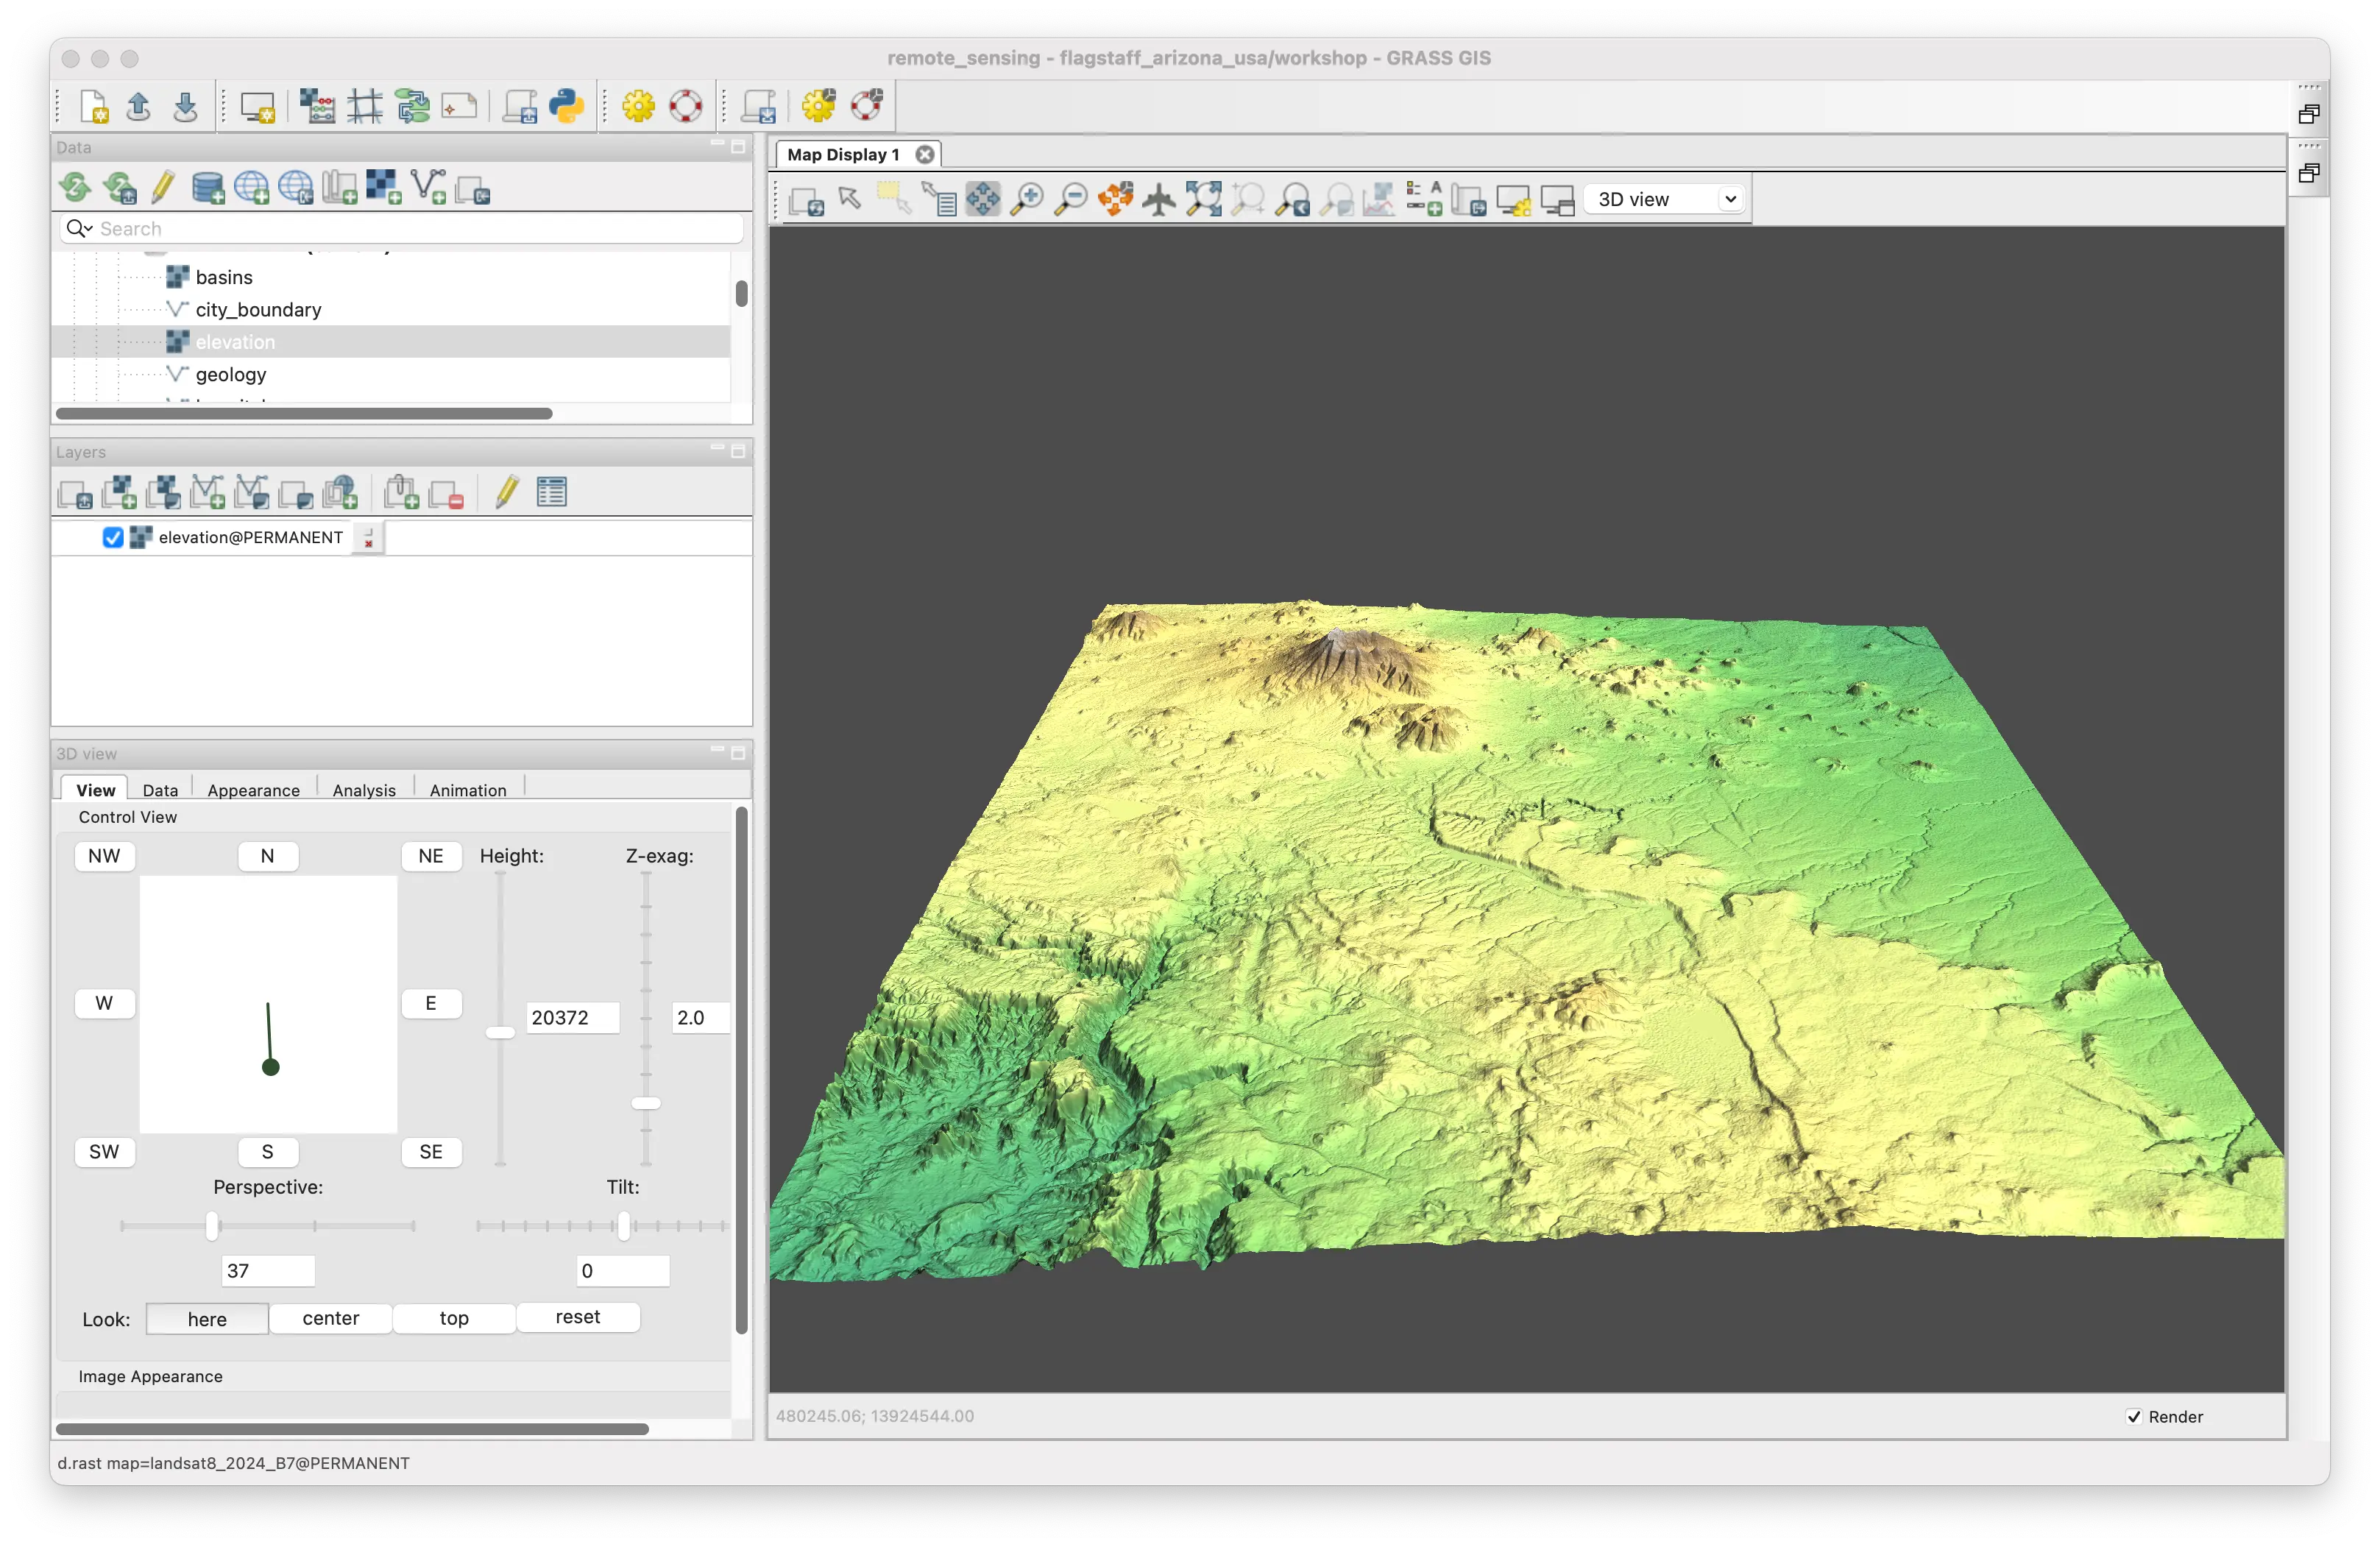
Task: Open the attribute table icon in Layers
Action: [551, 492]
